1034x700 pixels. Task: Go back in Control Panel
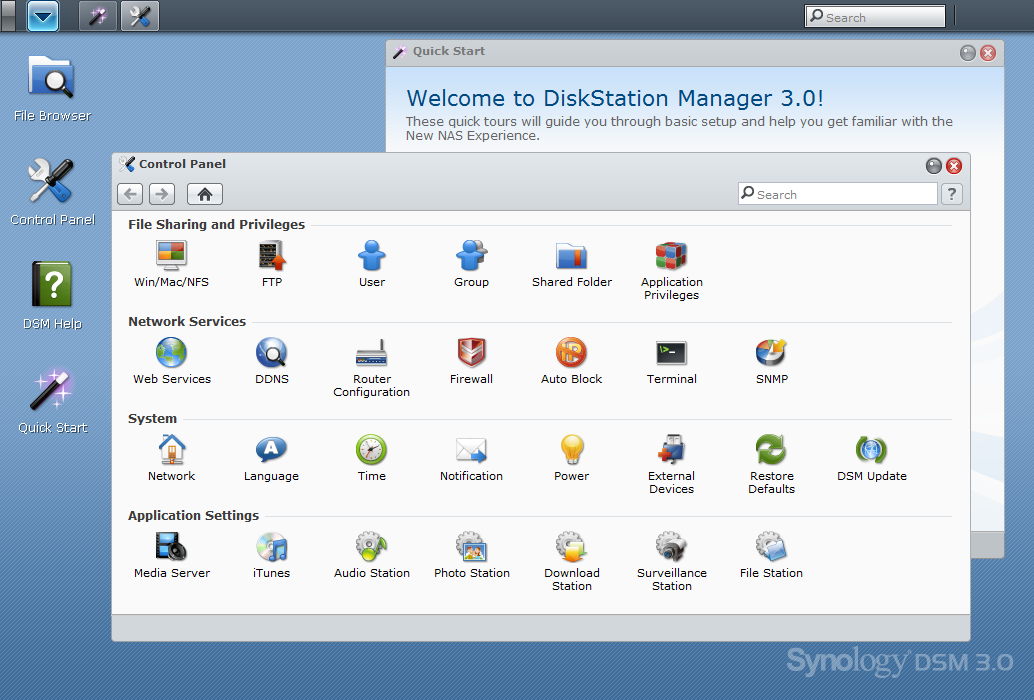pos(130,194)
